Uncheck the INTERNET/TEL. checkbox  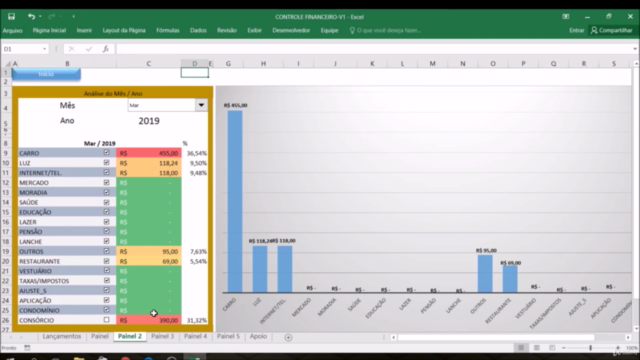(x=107, y=172)
